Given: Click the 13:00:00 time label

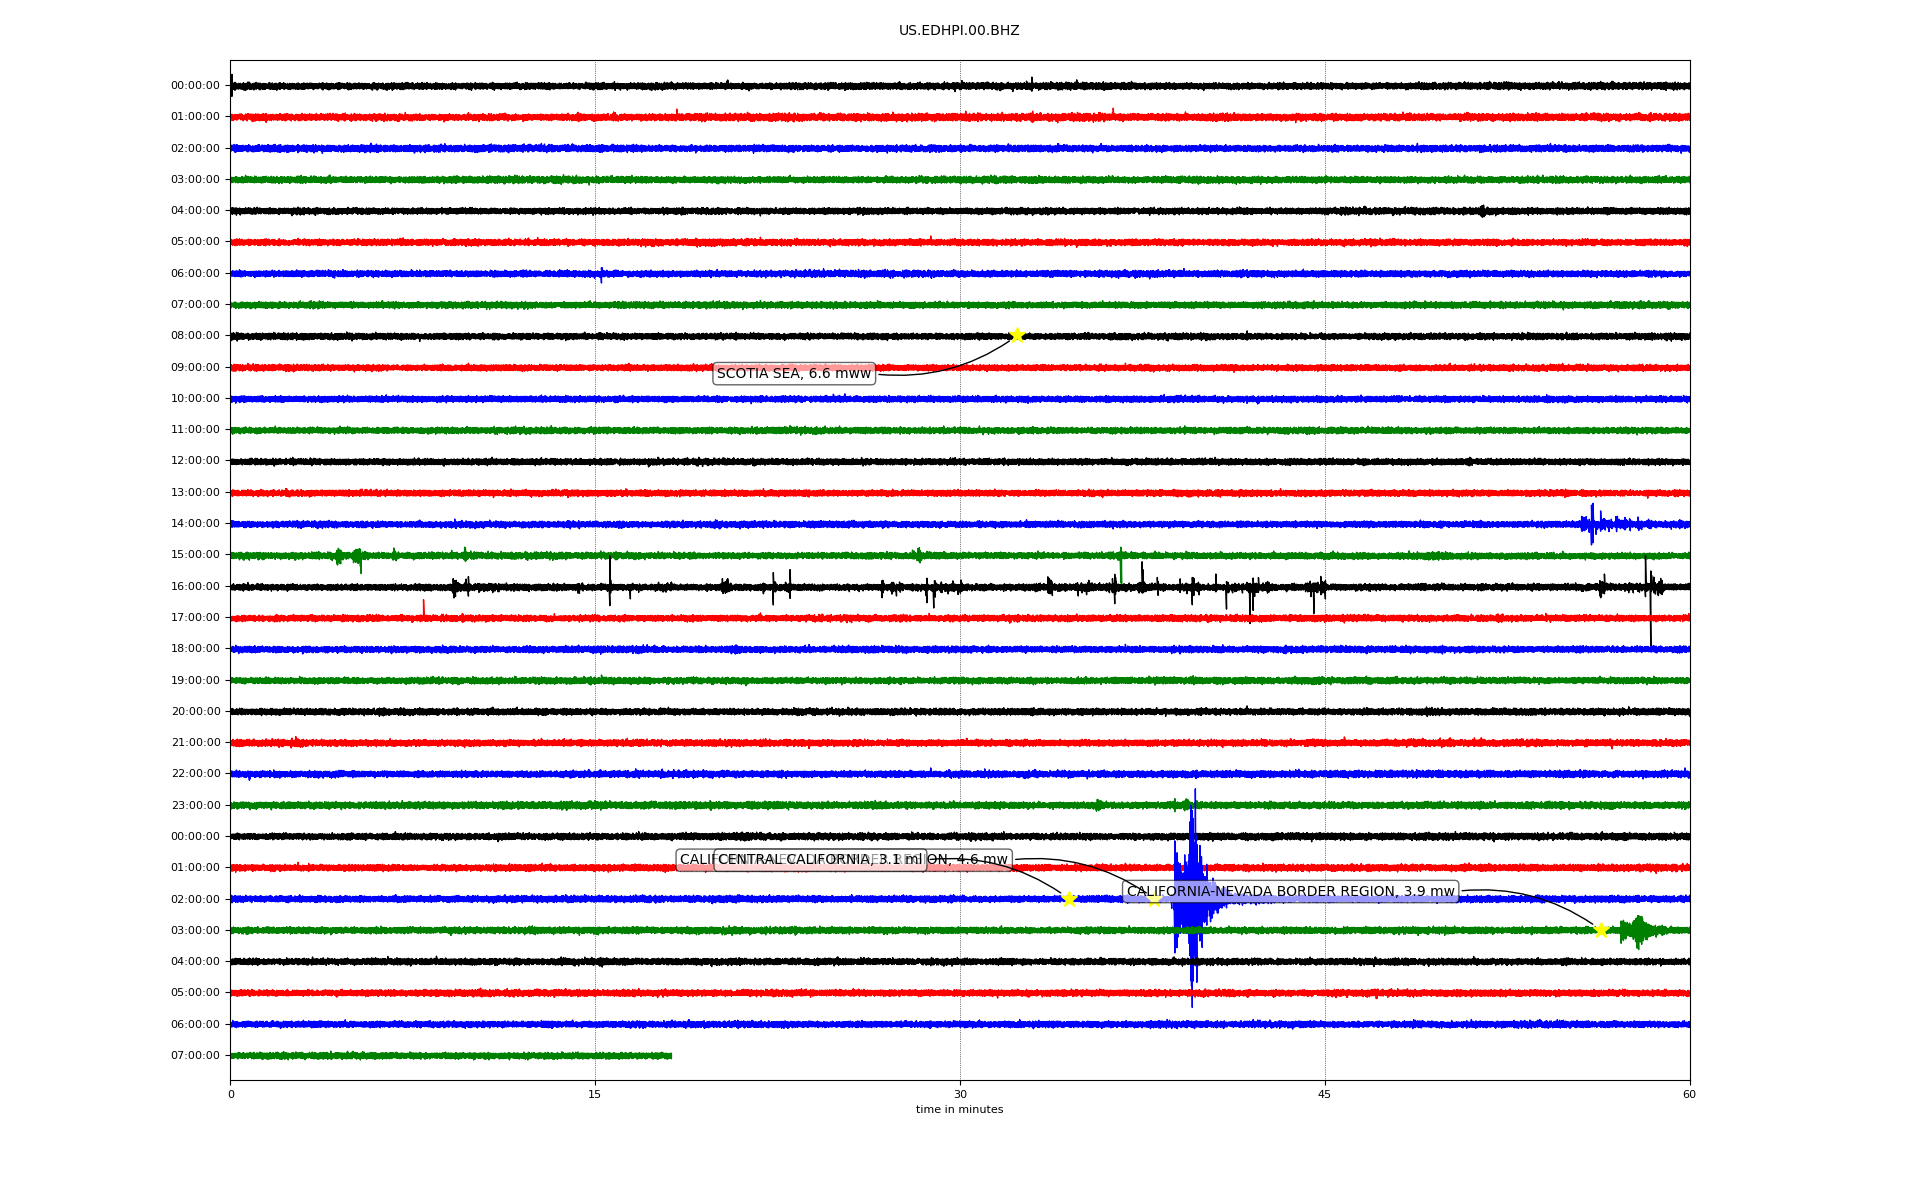Looking at the screenshot, I should (x=195, y=492).
